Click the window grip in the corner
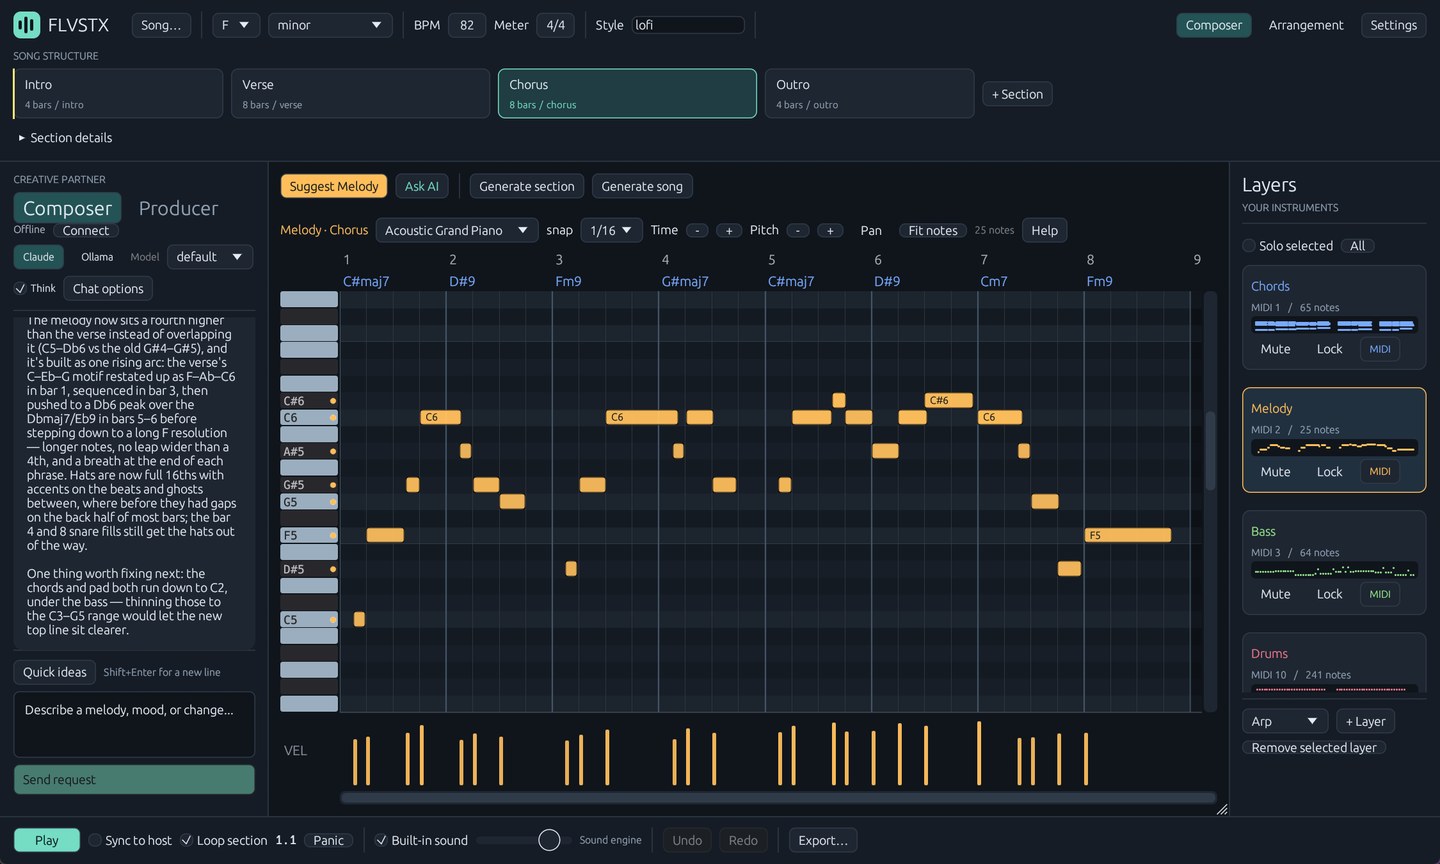The image size is (1440, 864). (x=1221, y=808)
